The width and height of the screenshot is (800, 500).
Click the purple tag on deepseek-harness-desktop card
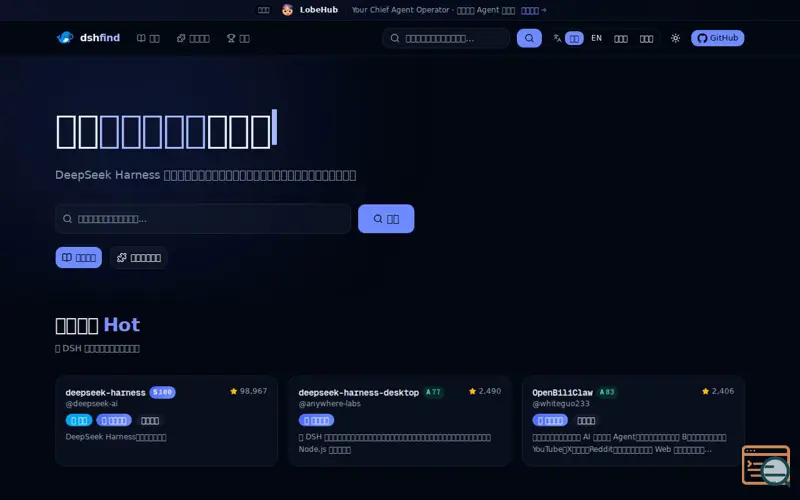[316, 420]
